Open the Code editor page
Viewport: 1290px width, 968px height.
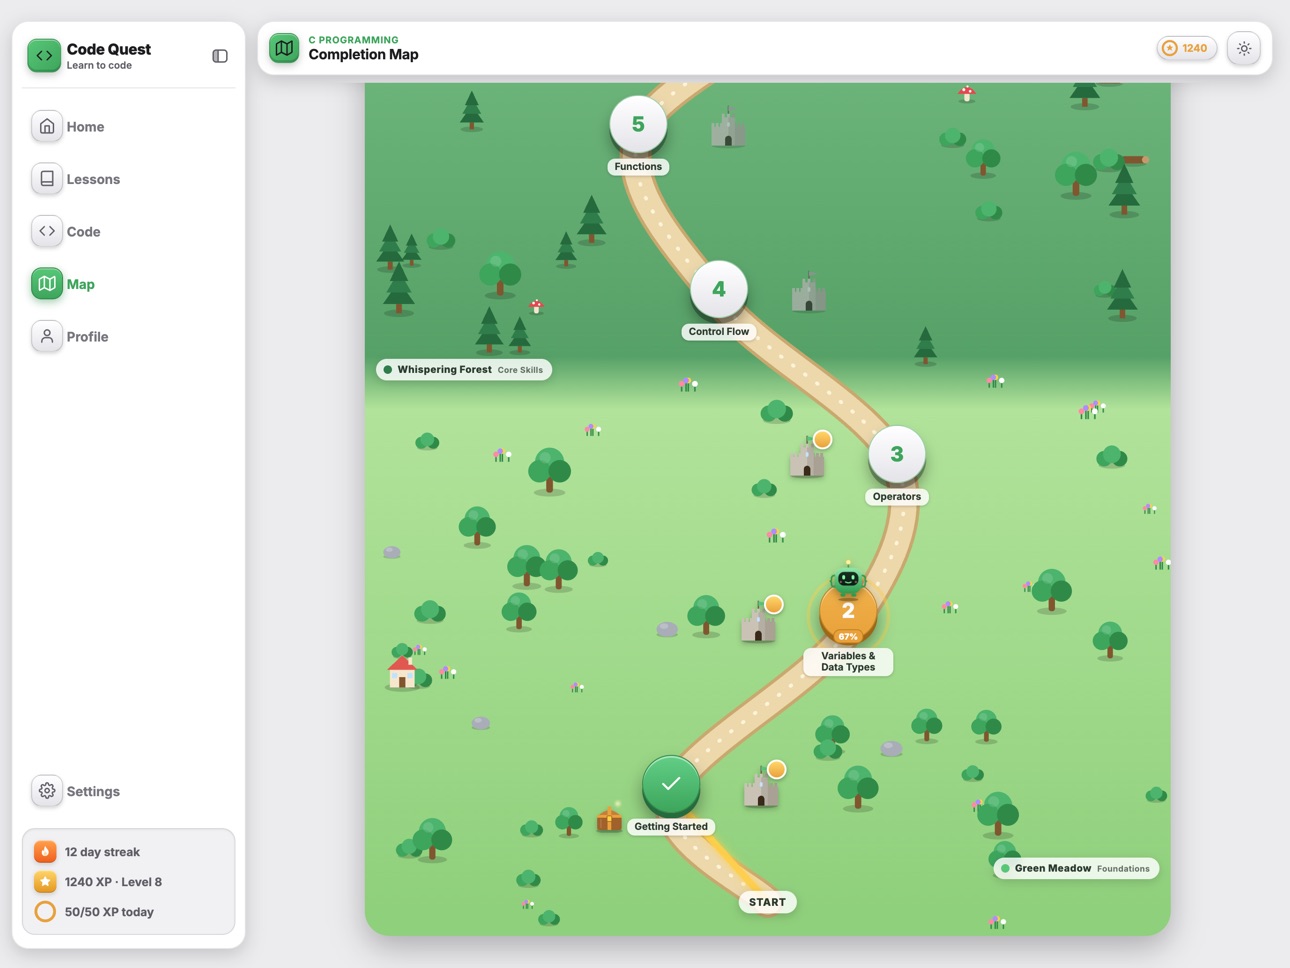coord(129,232)
